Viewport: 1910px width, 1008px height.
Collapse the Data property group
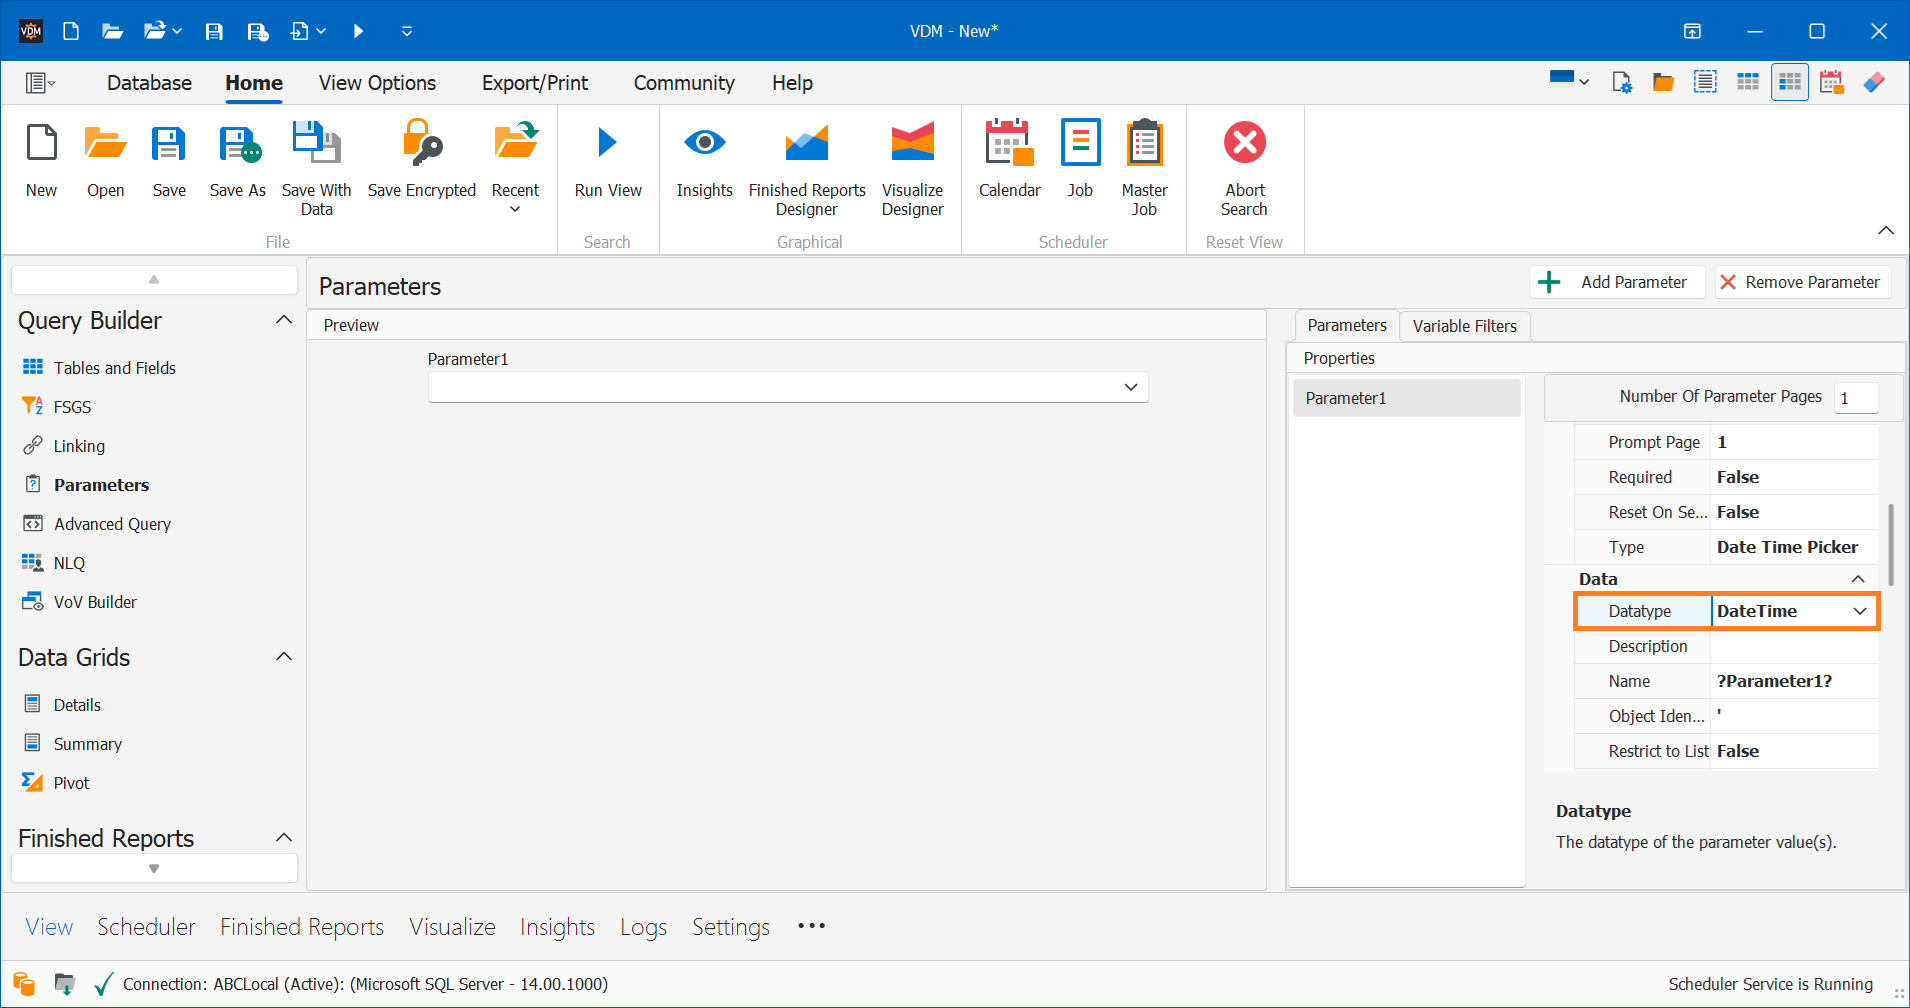tap(1858, 579)
